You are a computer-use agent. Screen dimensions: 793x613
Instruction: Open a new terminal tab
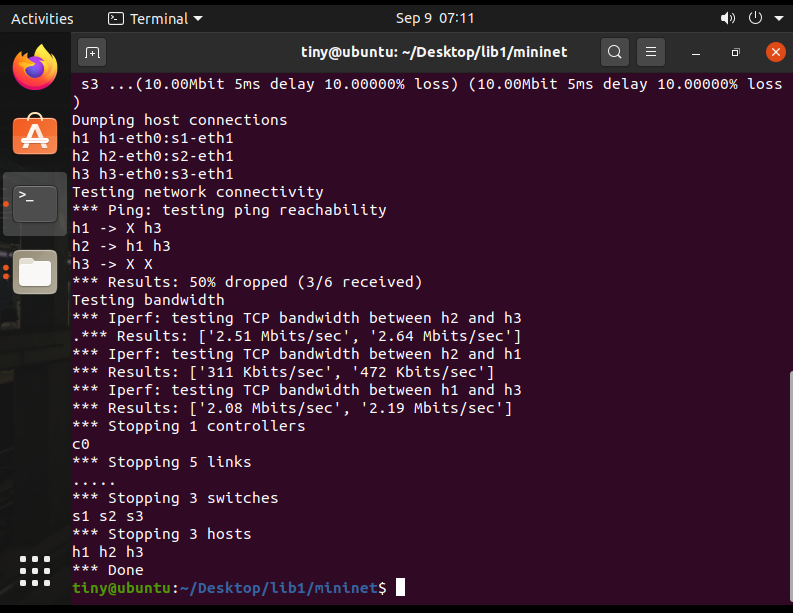[92, 52]
